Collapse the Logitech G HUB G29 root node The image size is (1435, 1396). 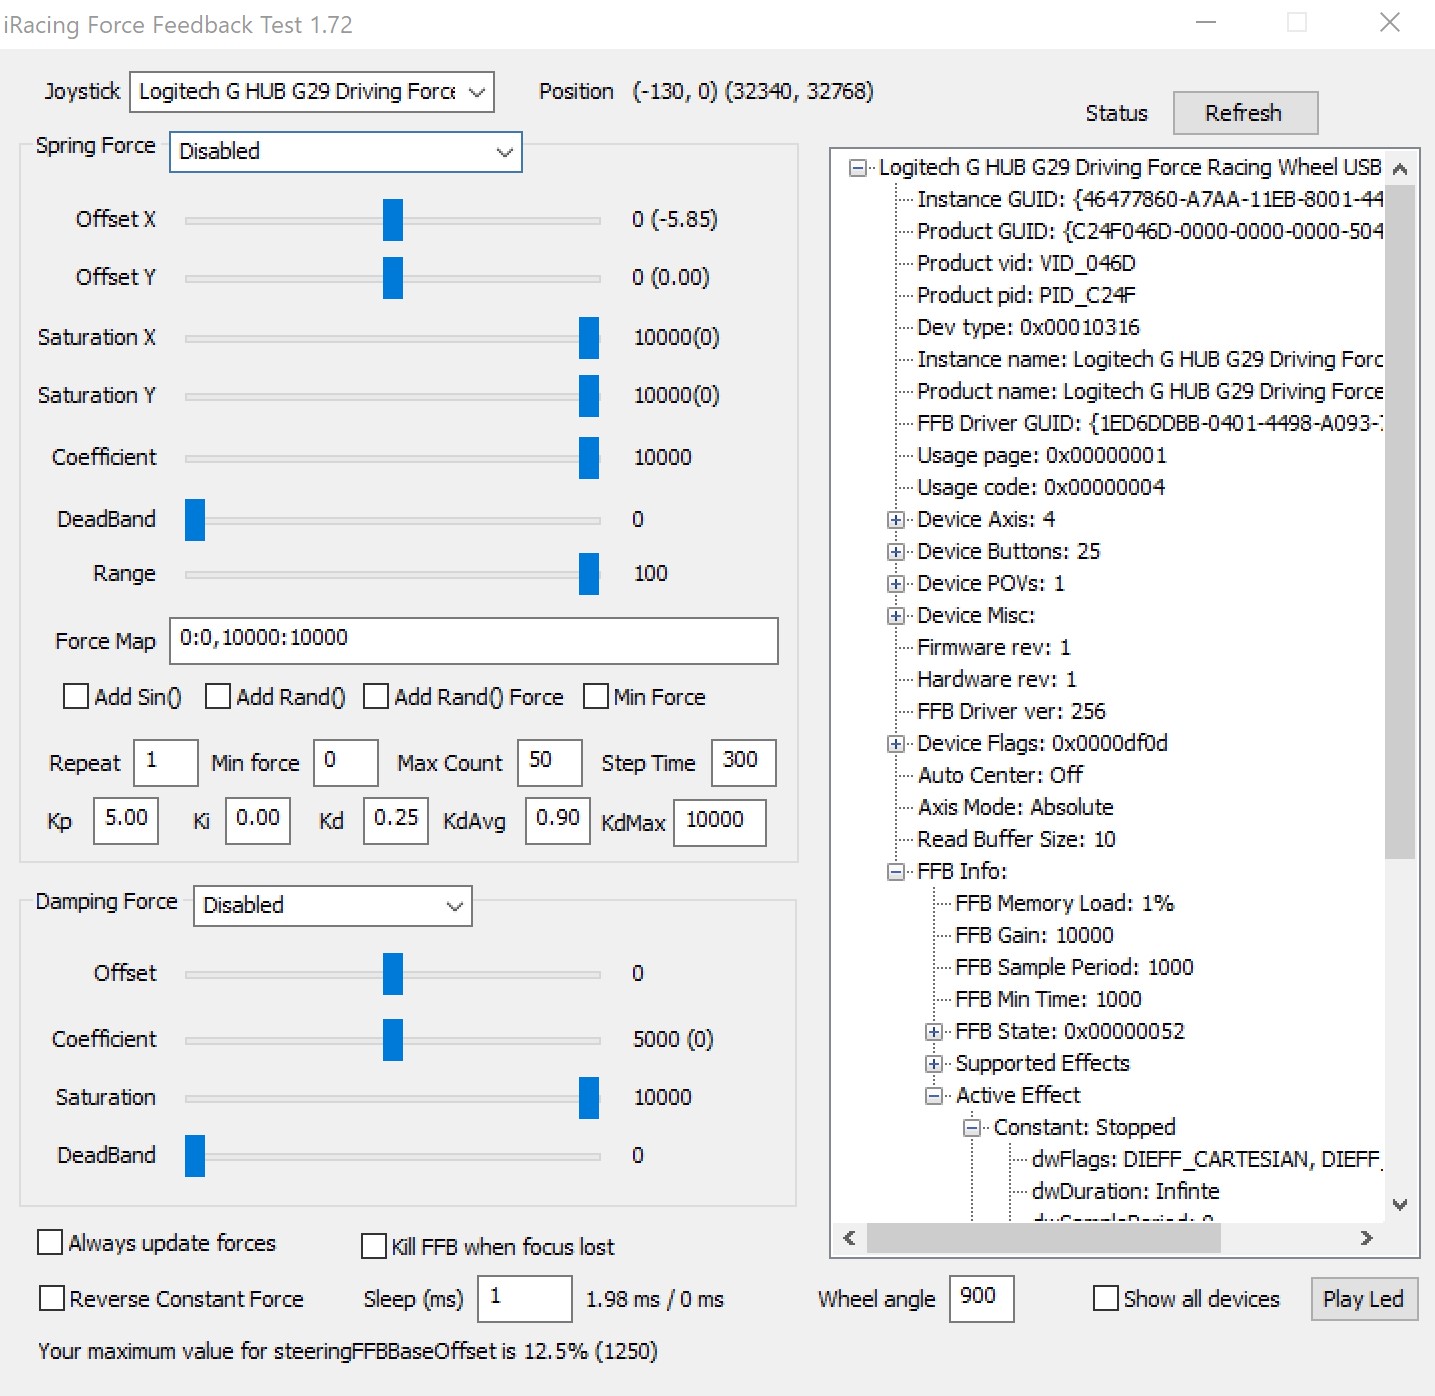click(x=858, y=168)
